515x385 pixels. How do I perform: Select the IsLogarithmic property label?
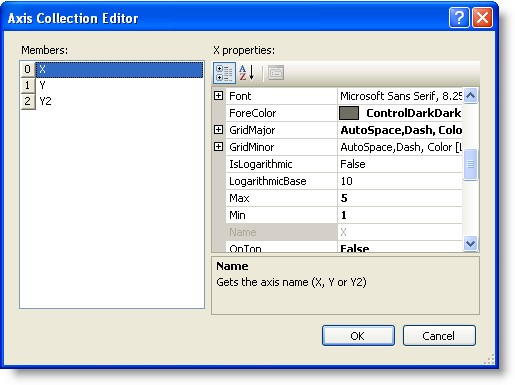pos(261,164)
